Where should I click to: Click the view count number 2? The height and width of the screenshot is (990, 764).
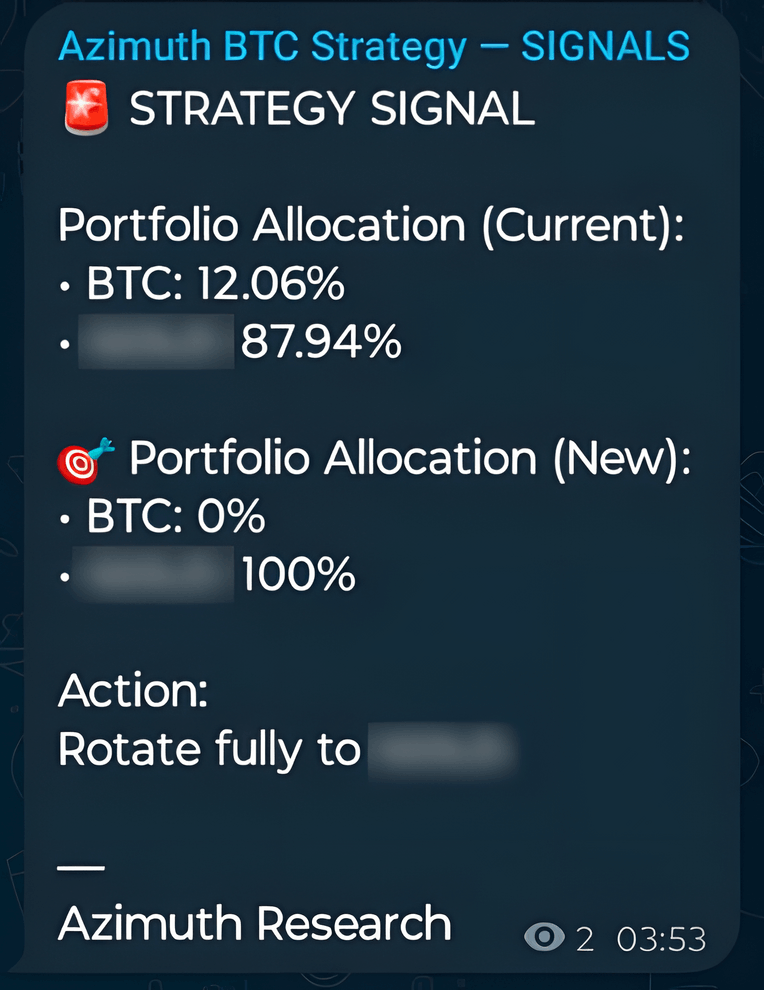[x=585, y=939]
